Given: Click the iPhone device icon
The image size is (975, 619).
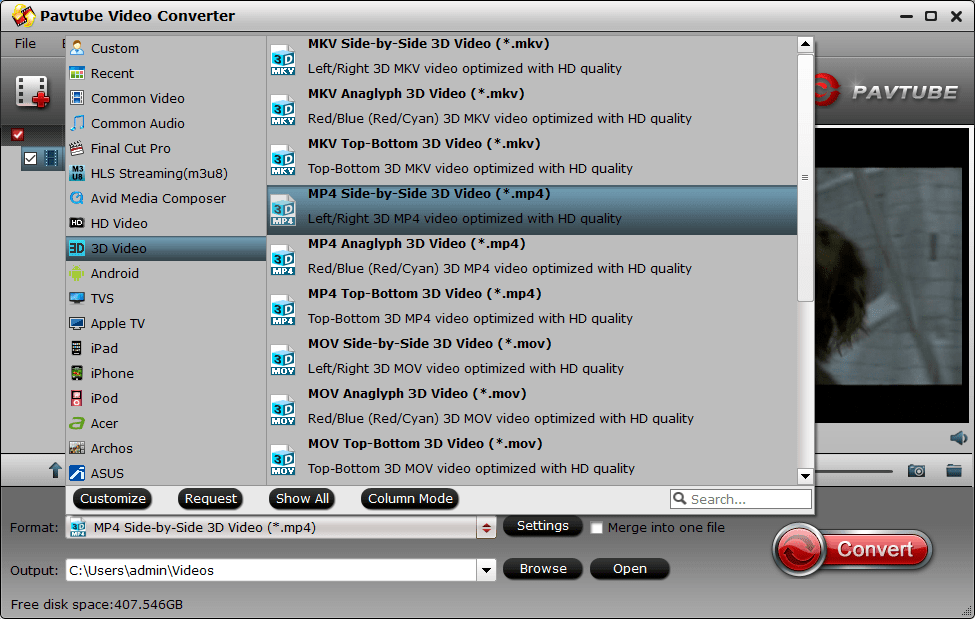Looking at the screenshot, I should pyautogui.click(x=77, y=373).
